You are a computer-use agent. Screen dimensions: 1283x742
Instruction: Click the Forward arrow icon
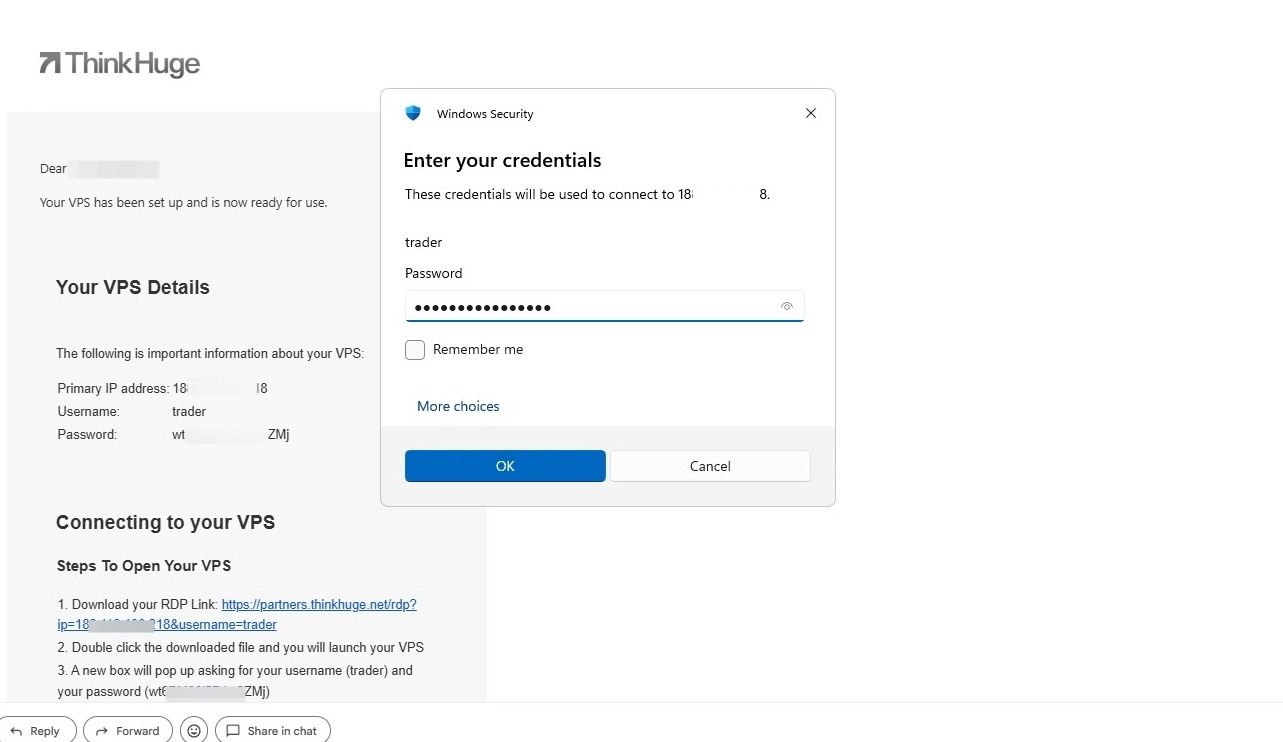coord(101,731)
